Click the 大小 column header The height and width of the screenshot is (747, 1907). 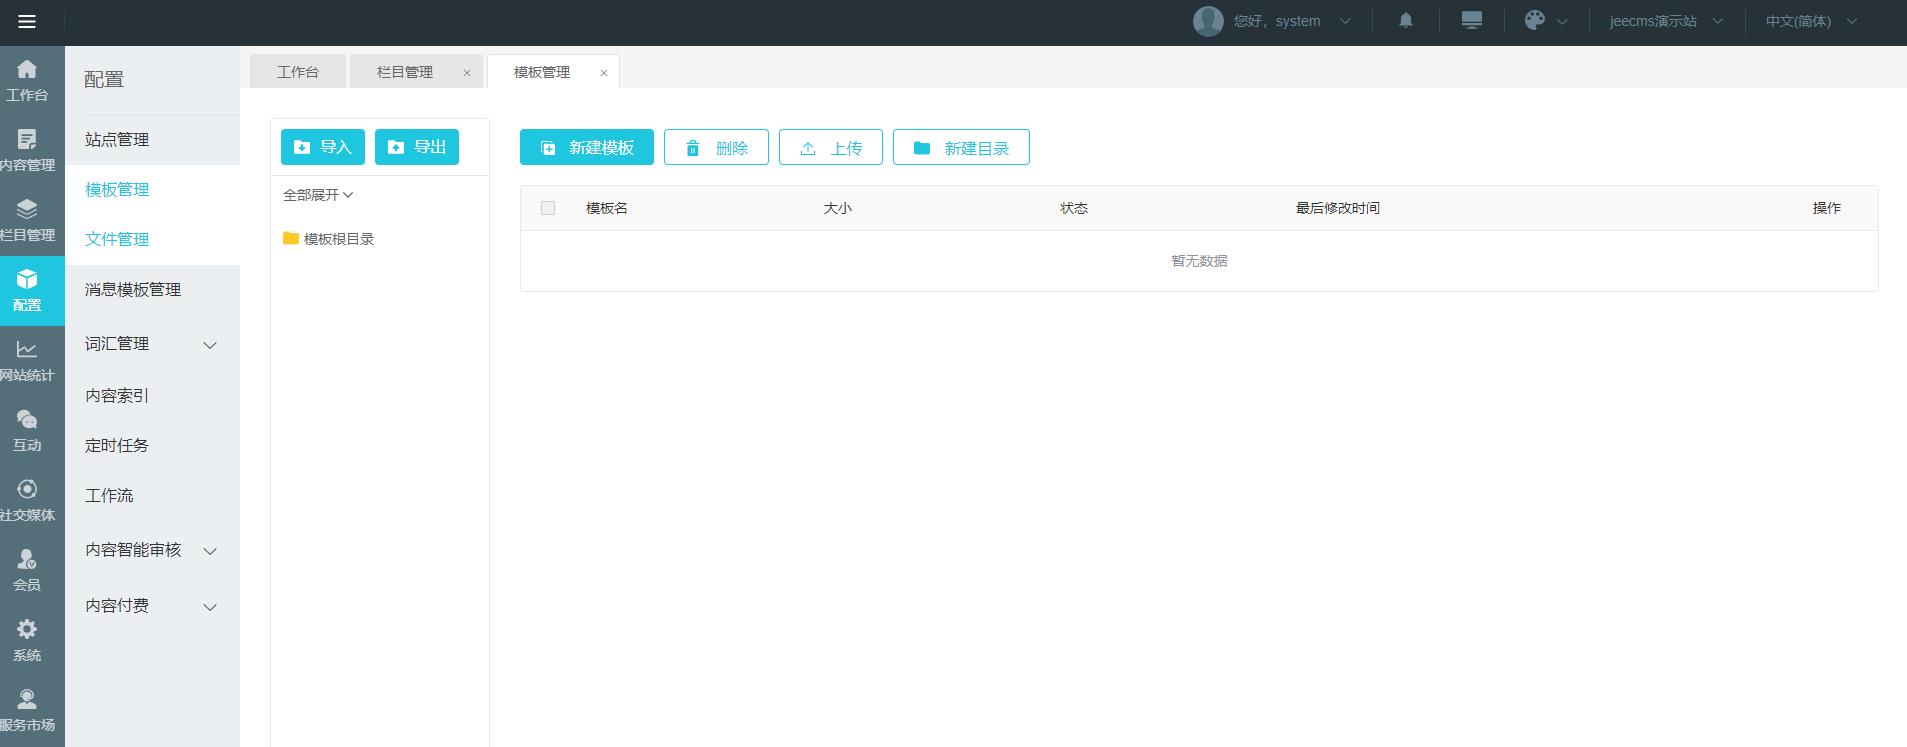click(x=838, y=208)
